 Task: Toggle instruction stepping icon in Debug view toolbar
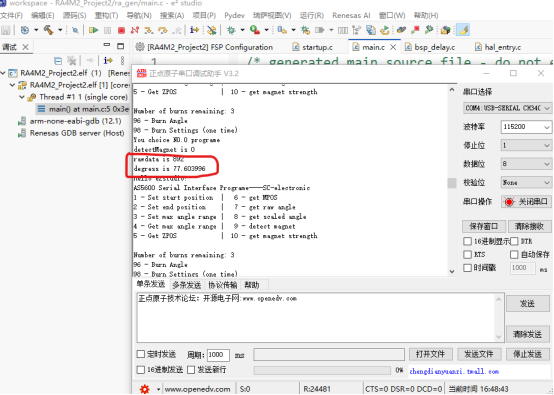(108, 61)
